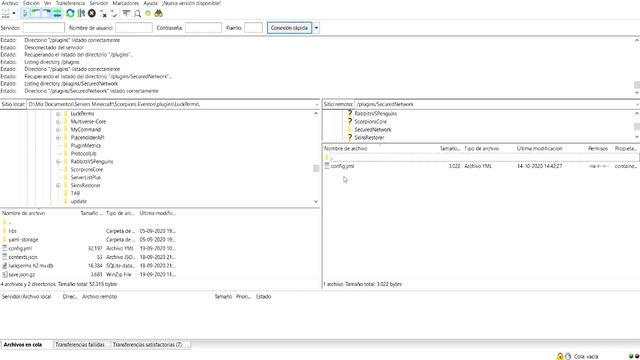Screen dimensions: 640x360
Task: Search remote files with the binoculars icon
Action: pyautogui.click(x=159, y=13)
